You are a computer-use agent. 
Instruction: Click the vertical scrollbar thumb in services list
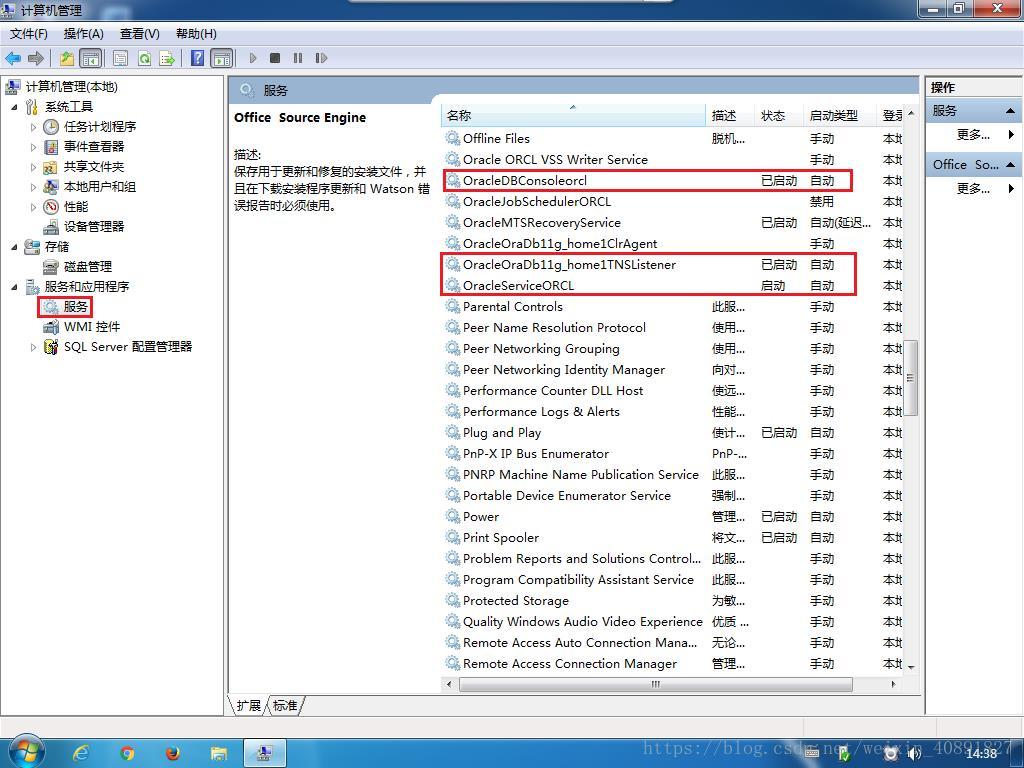tap(910, 377)
